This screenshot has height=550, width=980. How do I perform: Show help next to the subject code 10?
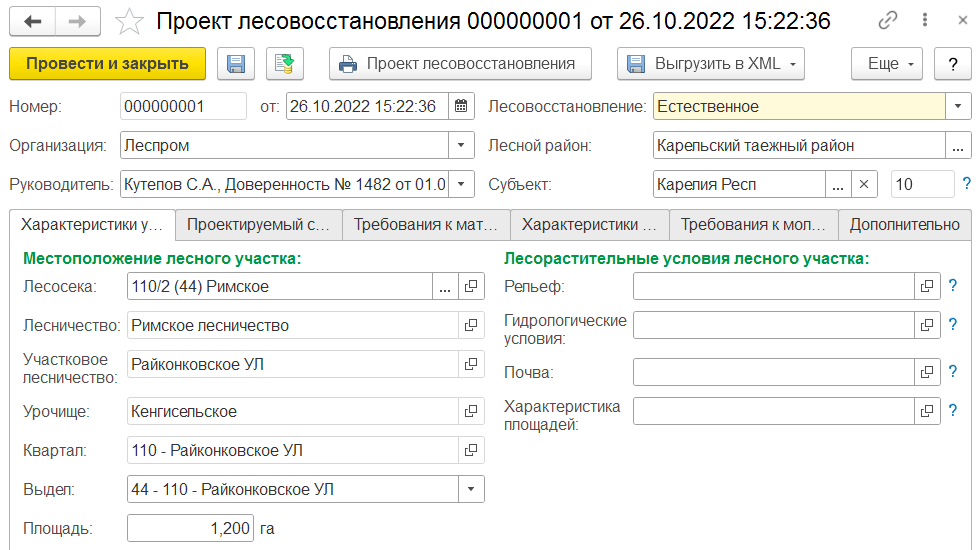(x=967, y=184)
